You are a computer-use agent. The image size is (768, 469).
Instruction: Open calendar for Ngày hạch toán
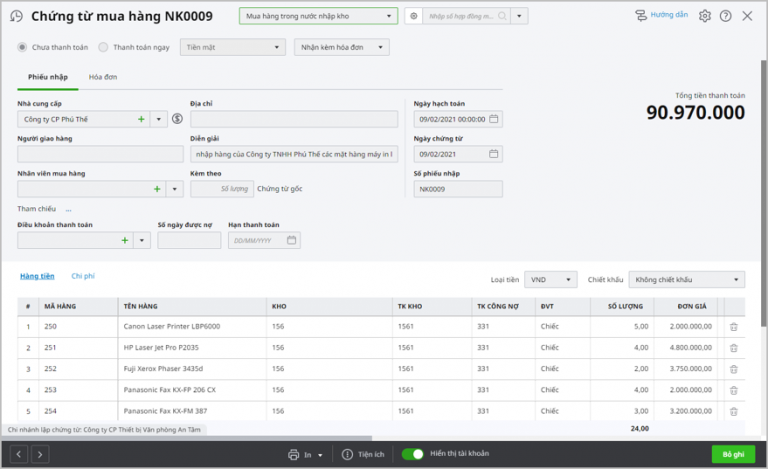[493, 119]
